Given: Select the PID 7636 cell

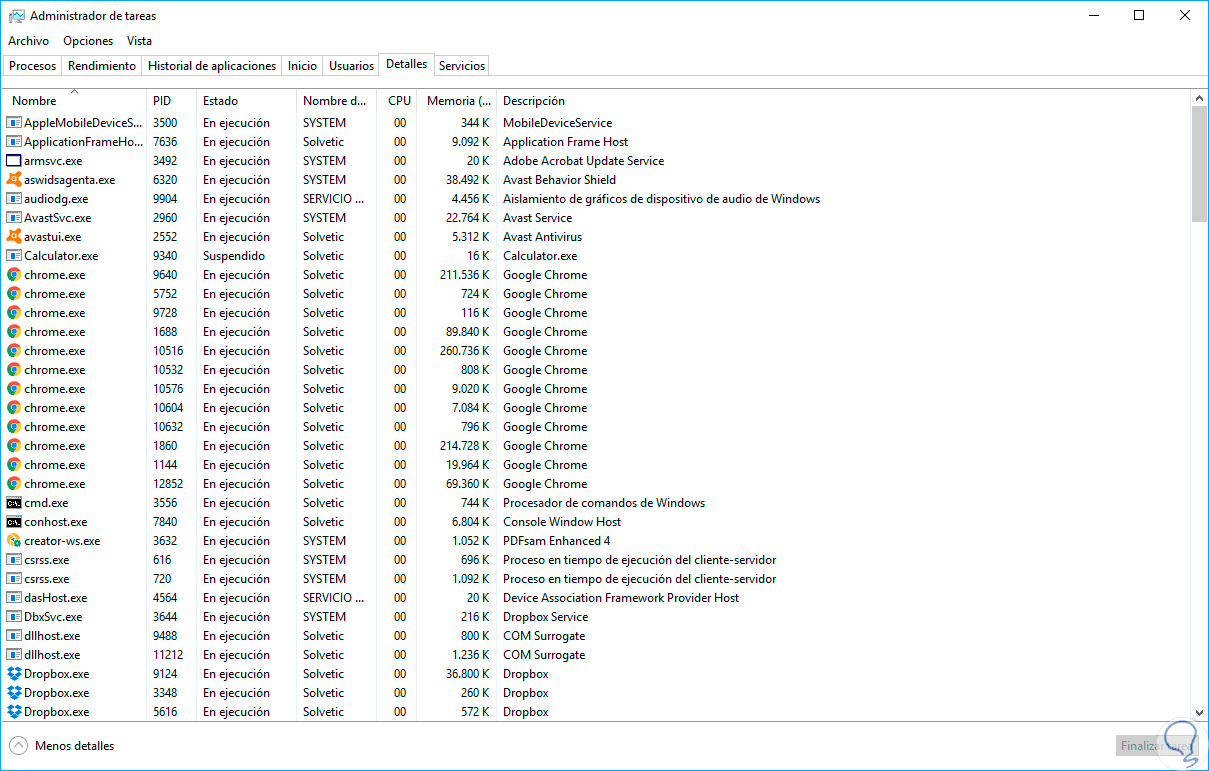Looking at the screenshot, I should [x=165, y=142].
